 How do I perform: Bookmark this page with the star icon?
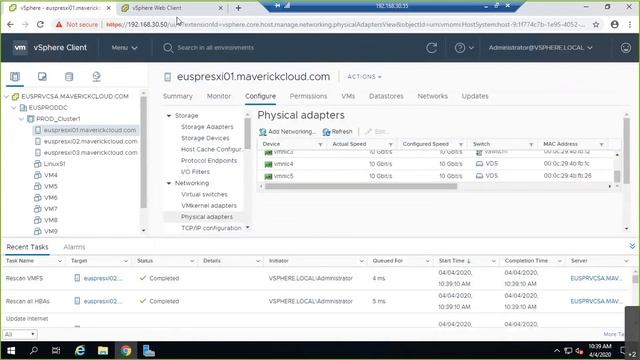click(x=596, y=24)
